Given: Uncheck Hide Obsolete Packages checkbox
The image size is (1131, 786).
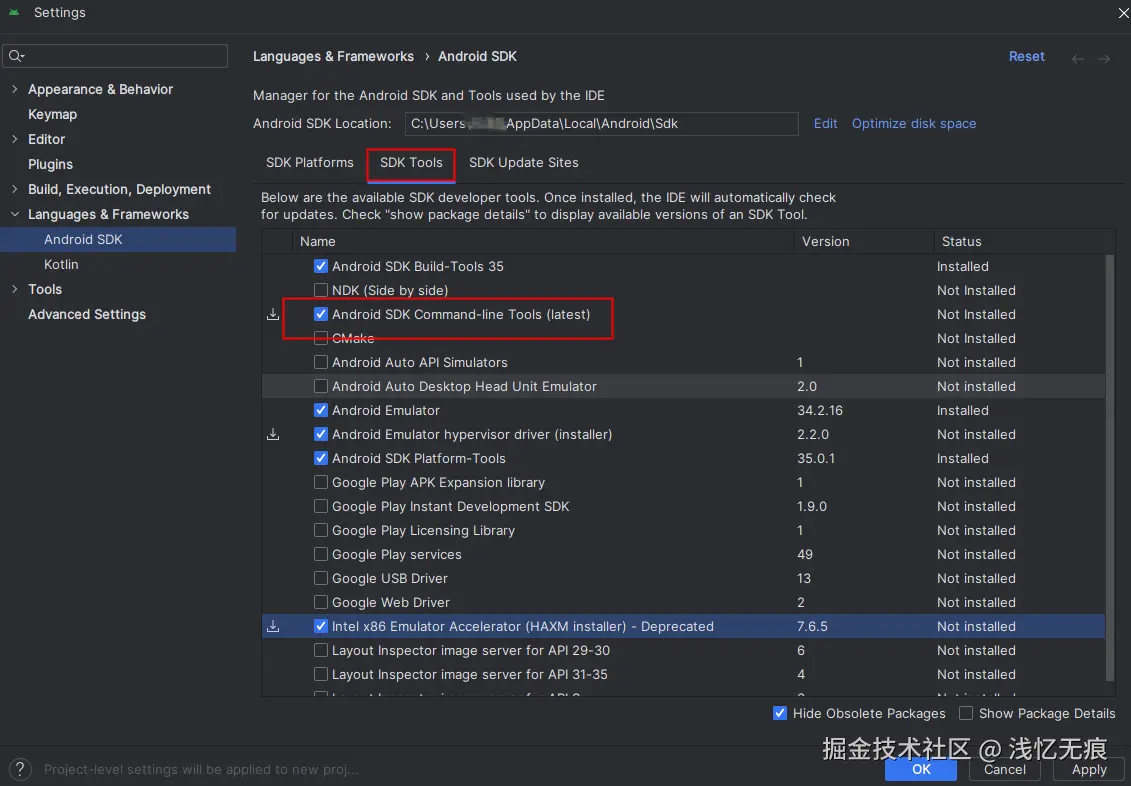Looking at the screenshot, I should 780,713.
